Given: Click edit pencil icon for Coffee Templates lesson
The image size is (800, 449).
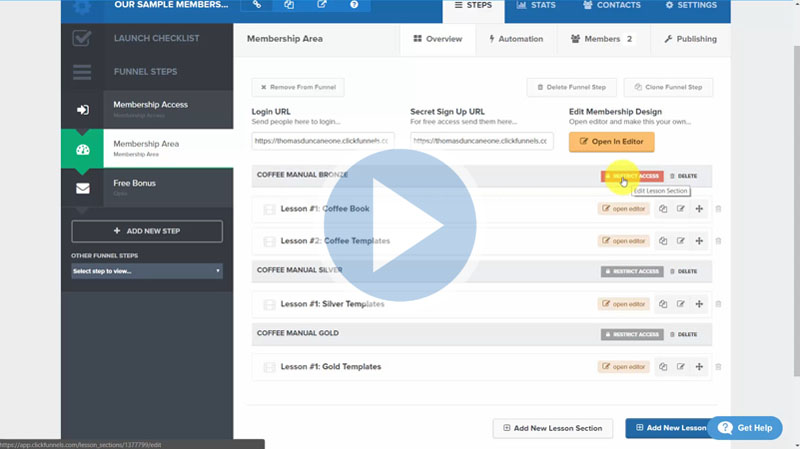Looking at the screenshot, I should (681, 241).
